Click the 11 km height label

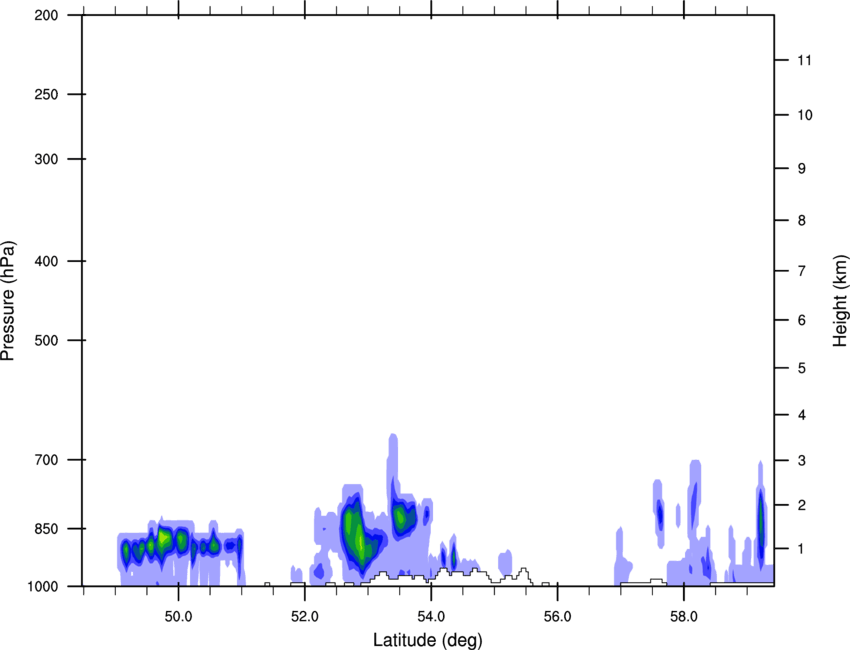point(804,60)
